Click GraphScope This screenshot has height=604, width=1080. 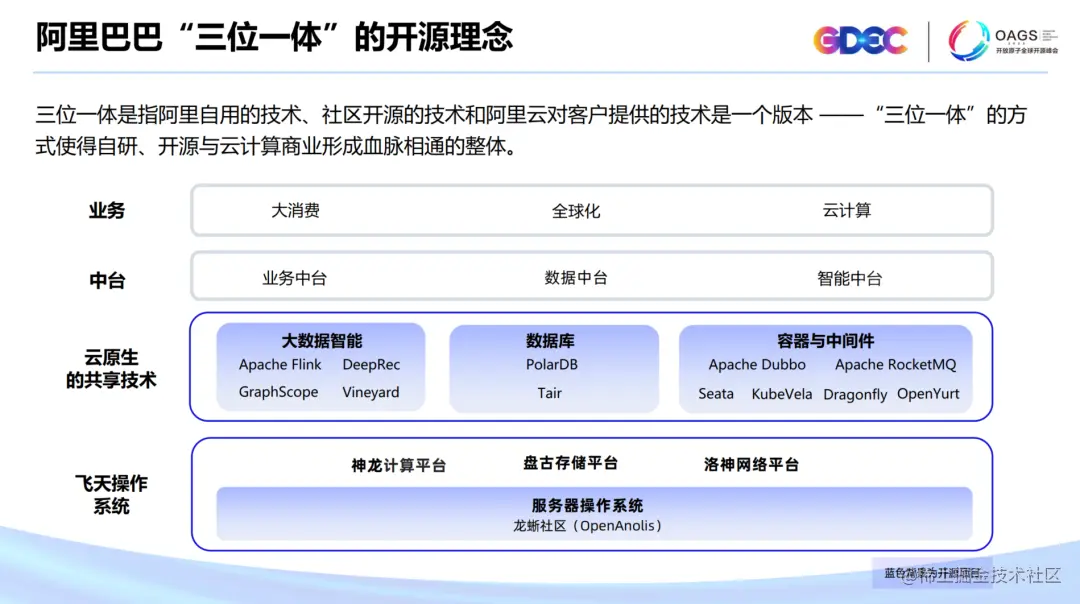click(x=278, y=392)
